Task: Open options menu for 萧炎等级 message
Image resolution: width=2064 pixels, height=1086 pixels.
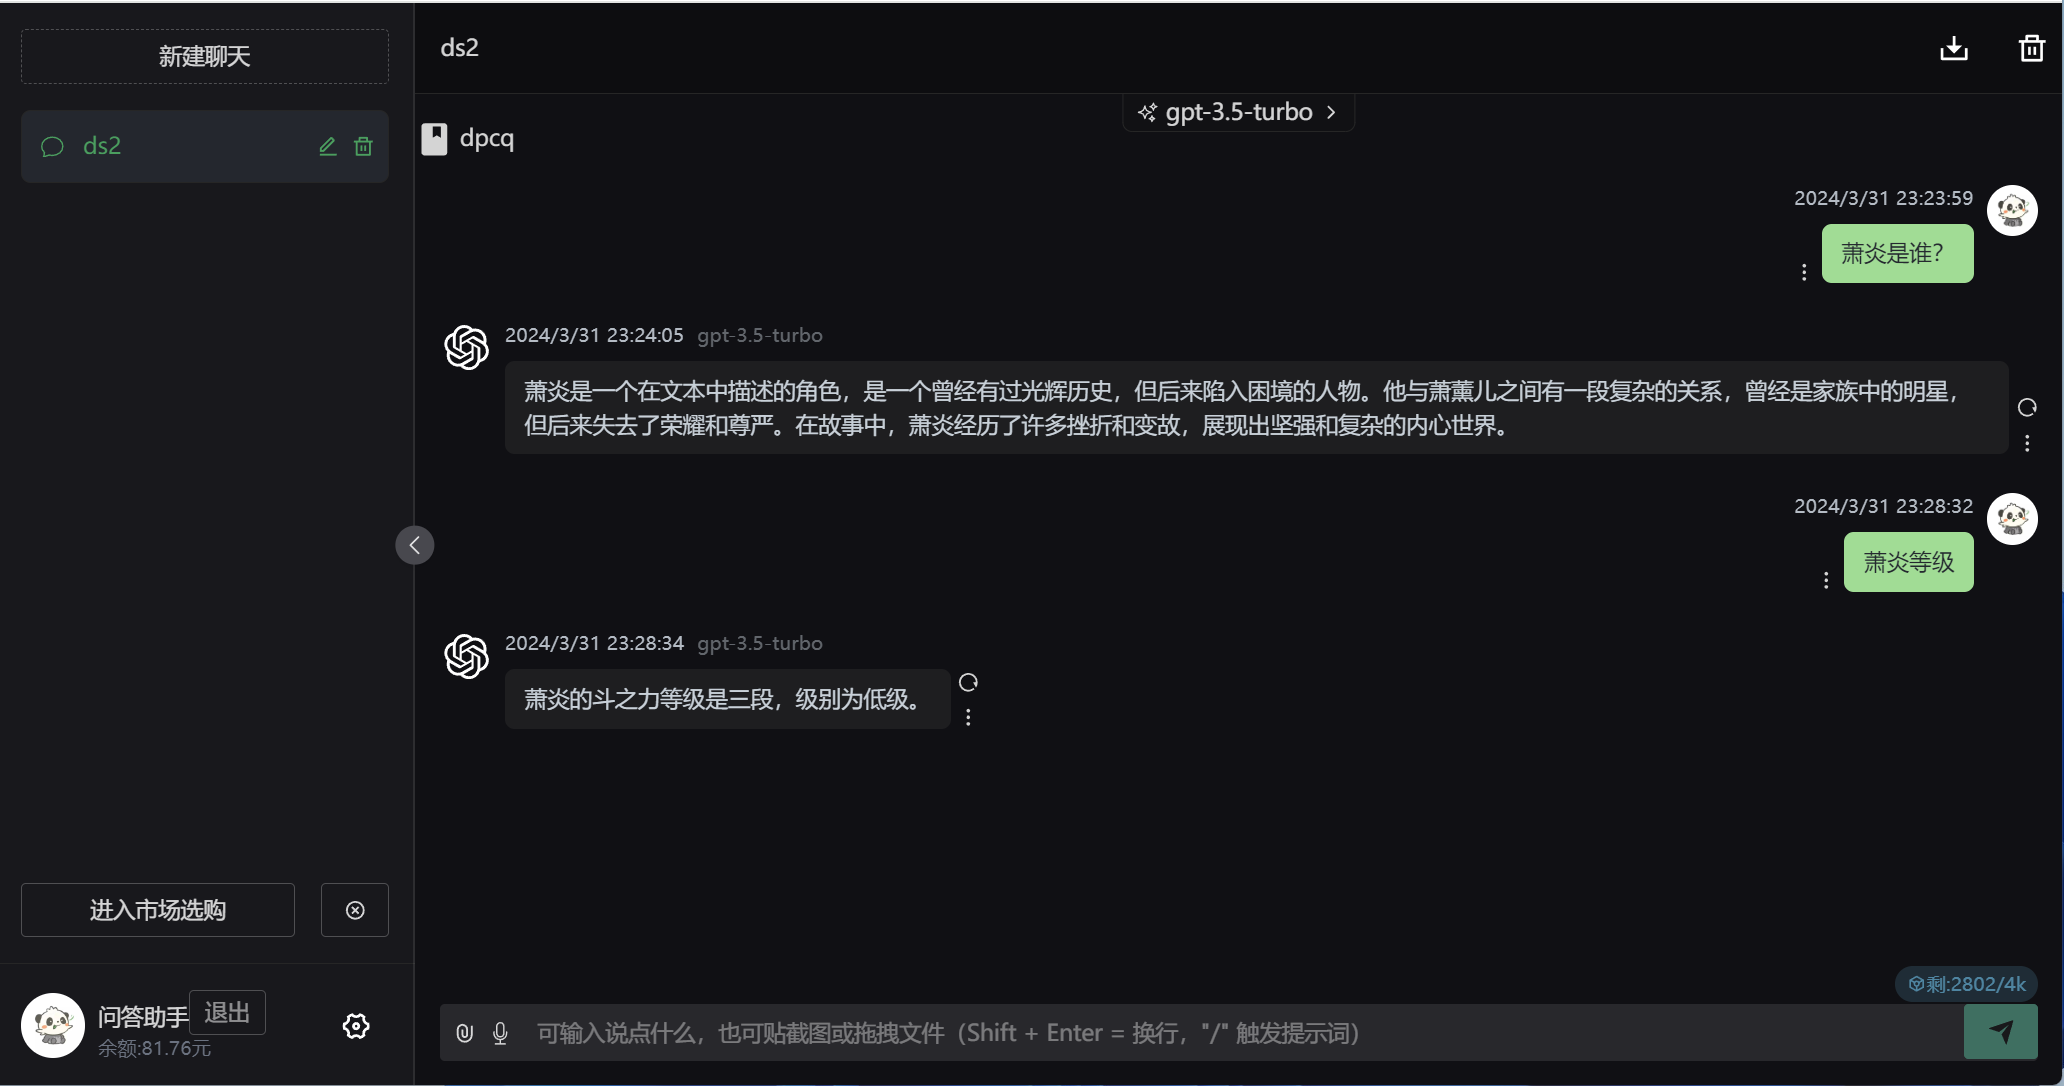Action: point(1826,580)
